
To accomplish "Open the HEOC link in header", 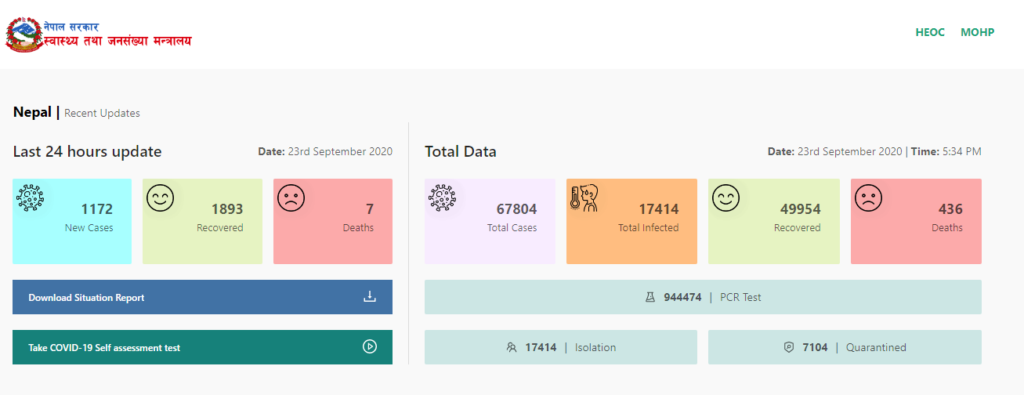I will (x=930, y=32).
